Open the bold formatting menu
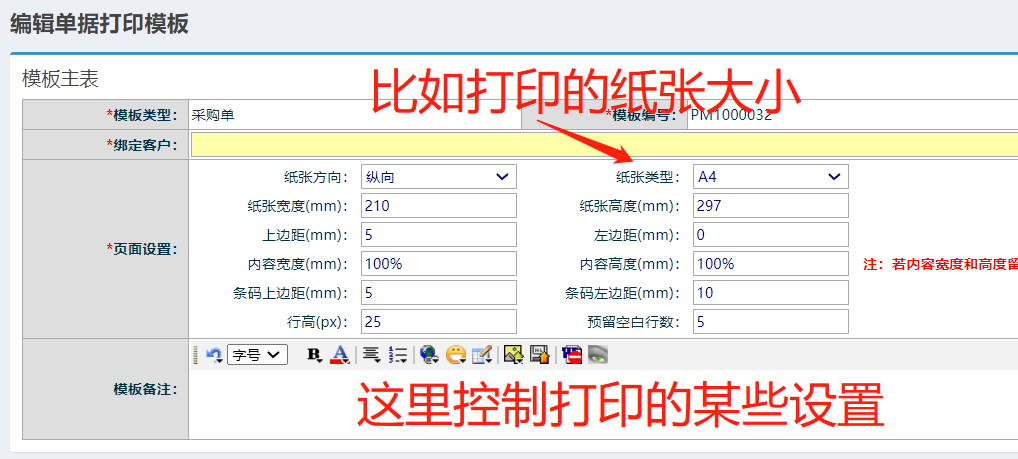 (x=315, y=354)
